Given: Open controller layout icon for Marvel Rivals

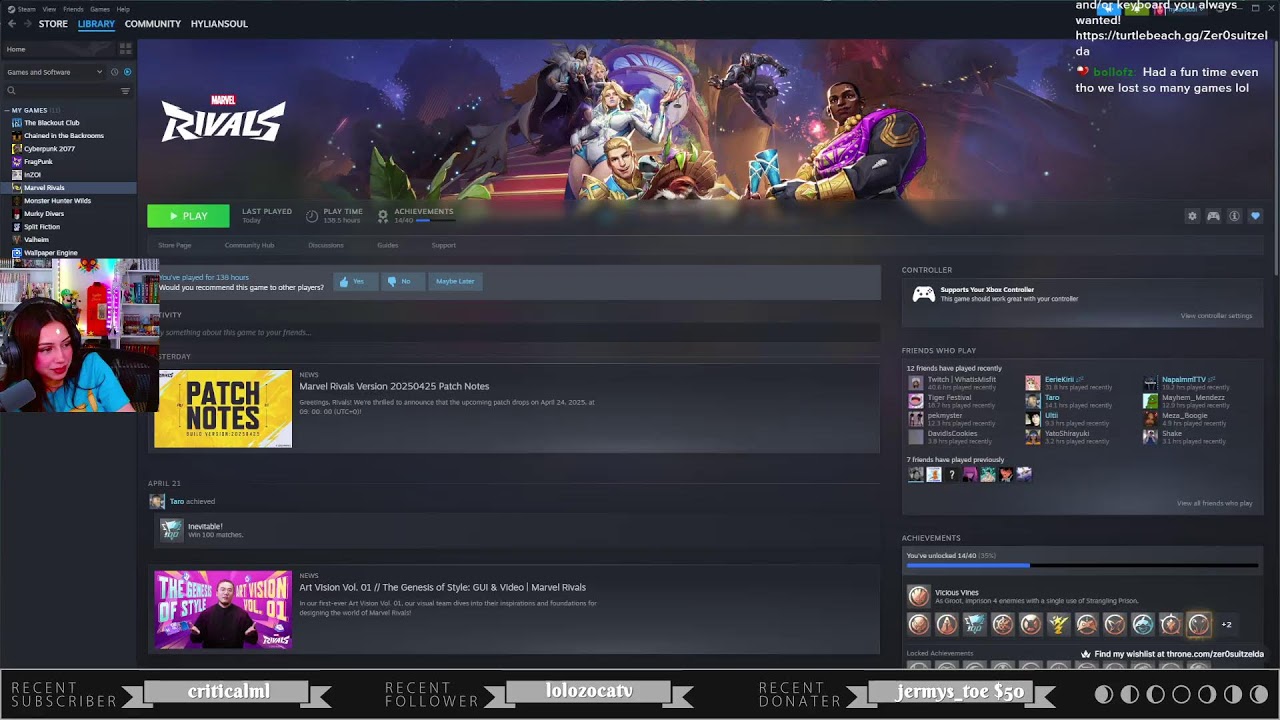Looking at the screenshot, I should [1213, 216].
